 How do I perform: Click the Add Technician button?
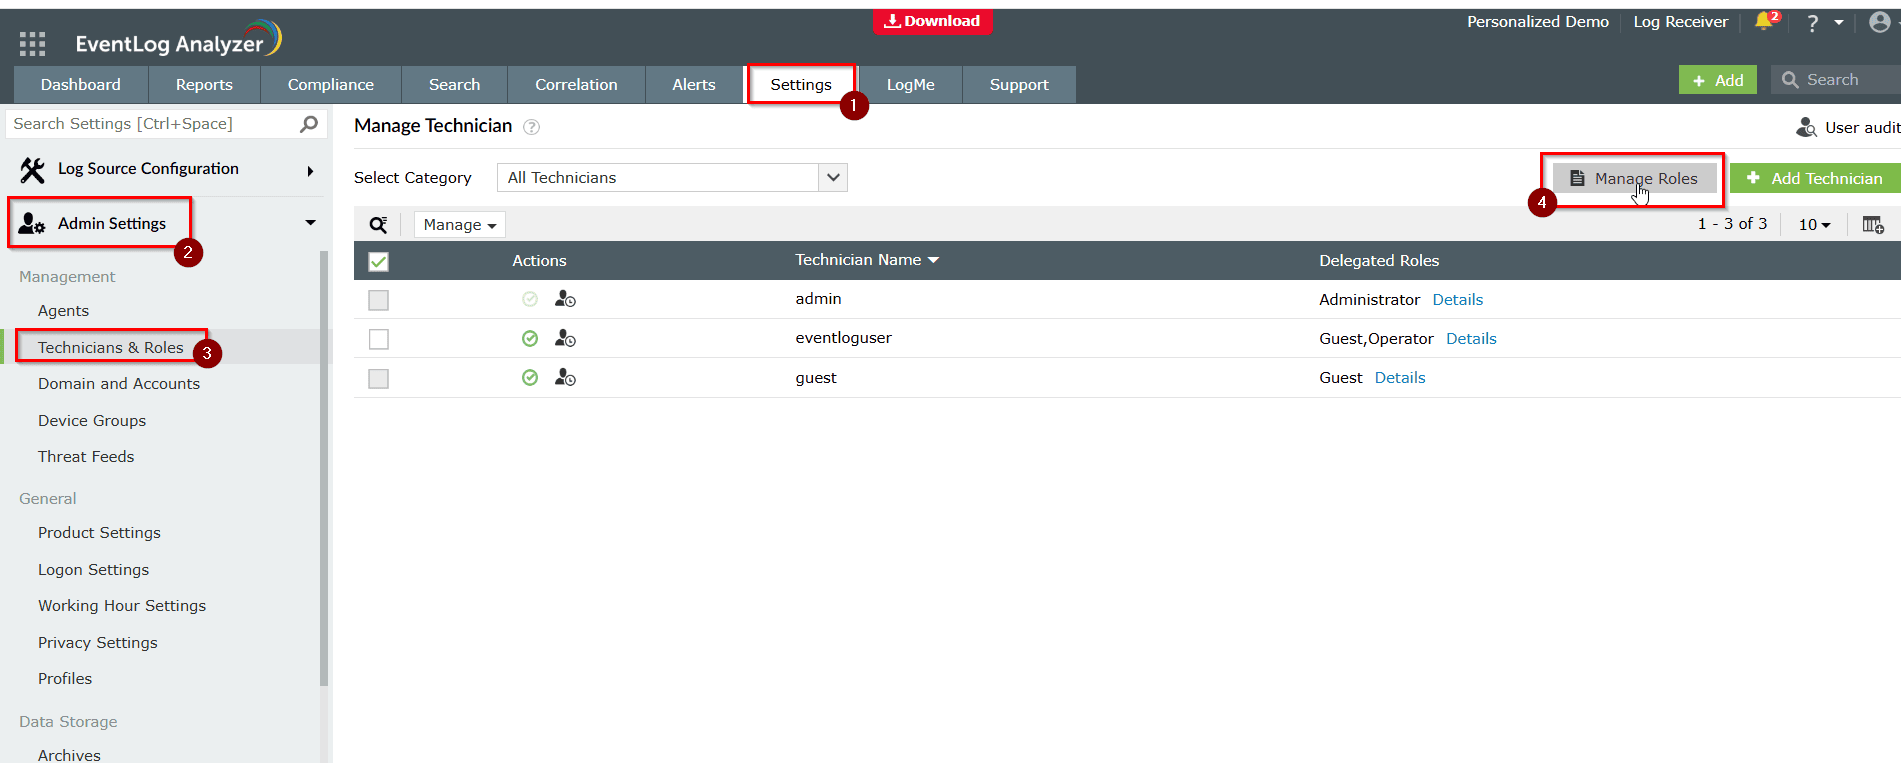click(1815, 179)
